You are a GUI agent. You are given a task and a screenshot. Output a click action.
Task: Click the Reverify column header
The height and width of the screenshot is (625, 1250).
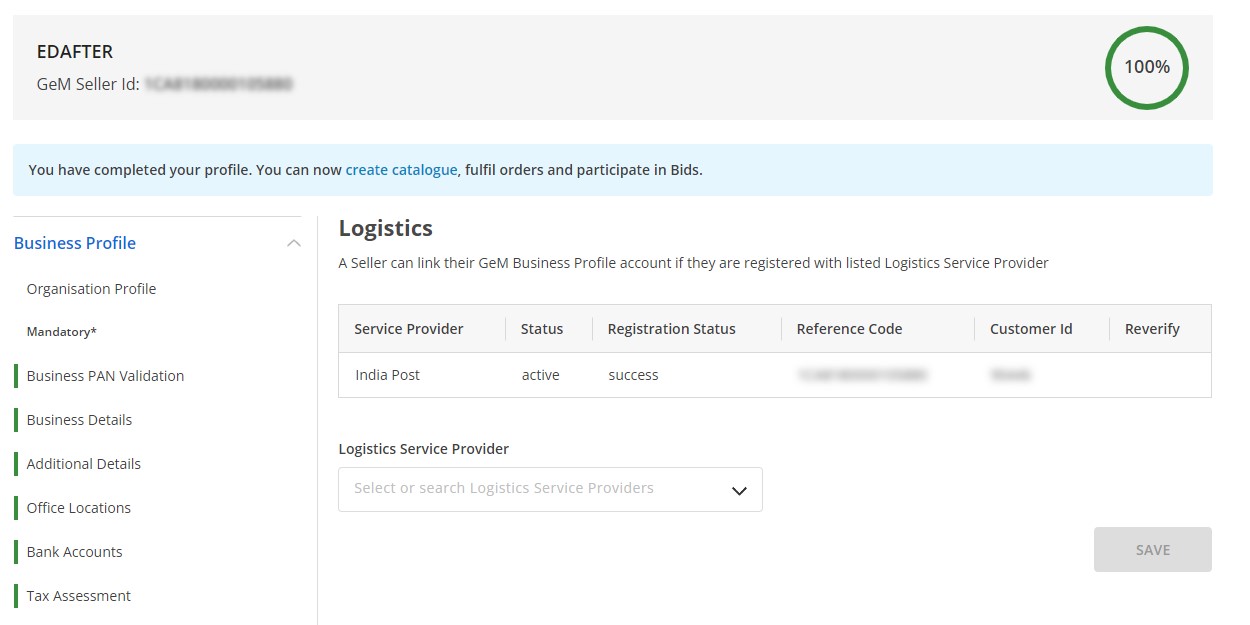pos(1152,329)
